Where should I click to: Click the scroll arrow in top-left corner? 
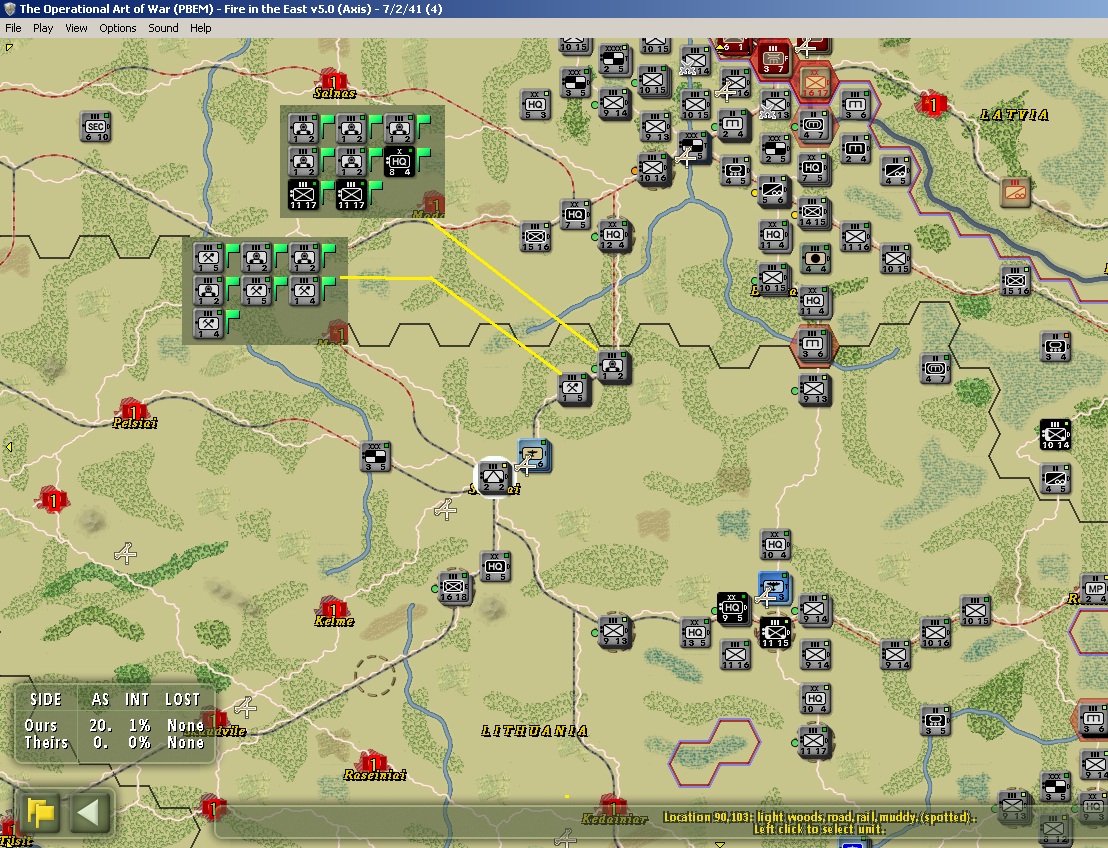(x=8, y=47)
